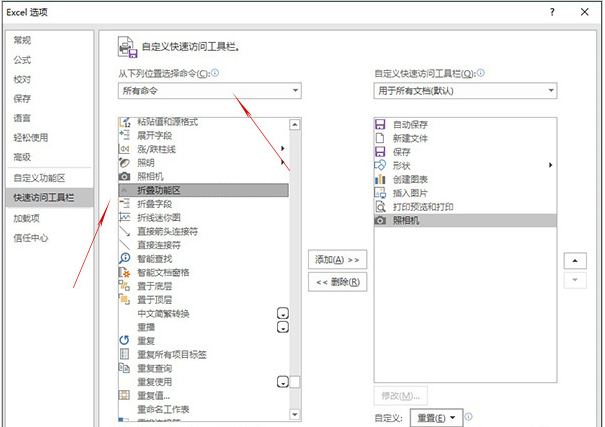
Task: Click the 粘贴值和源格式 command icon
Action: point(125,122)
